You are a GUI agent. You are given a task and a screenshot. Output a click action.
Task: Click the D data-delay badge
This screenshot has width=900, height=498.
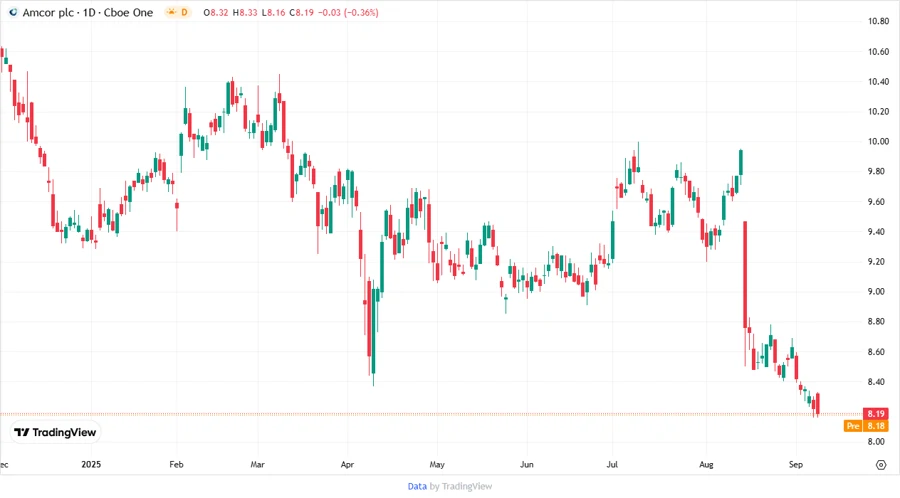(x=184, y=12)
